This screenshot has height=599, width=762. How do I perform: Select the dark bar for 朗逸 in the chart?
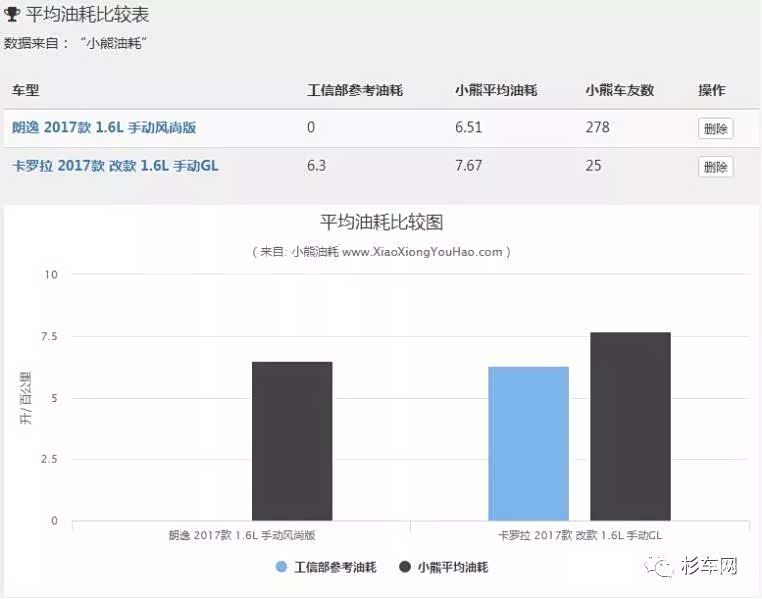pyautogui.click(x=292, y=441)
